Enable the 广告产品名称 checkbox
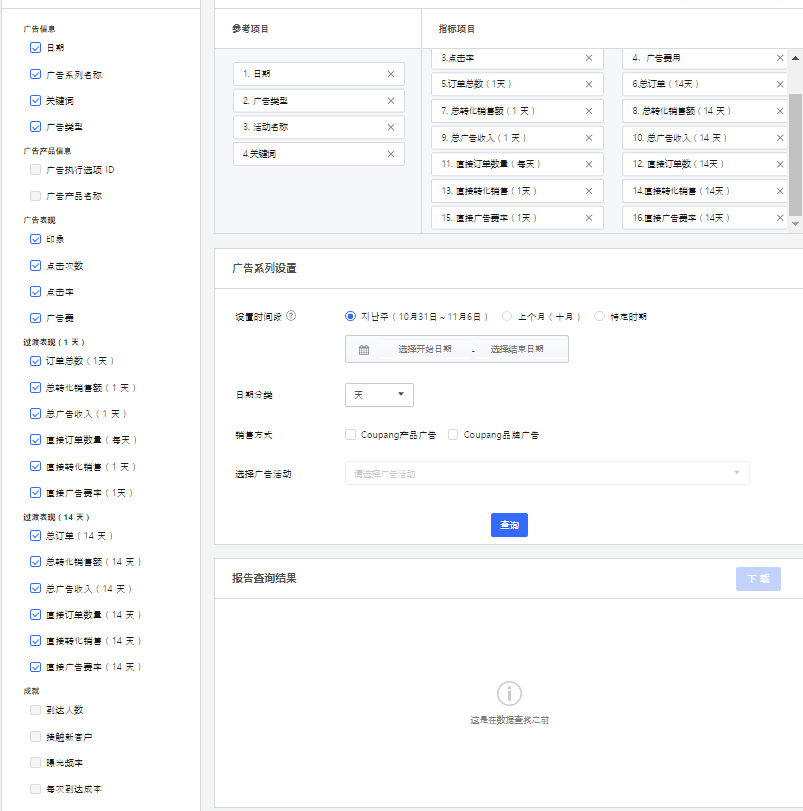Image resolution: width=803 pixels, height=811 pixels. 35,196
